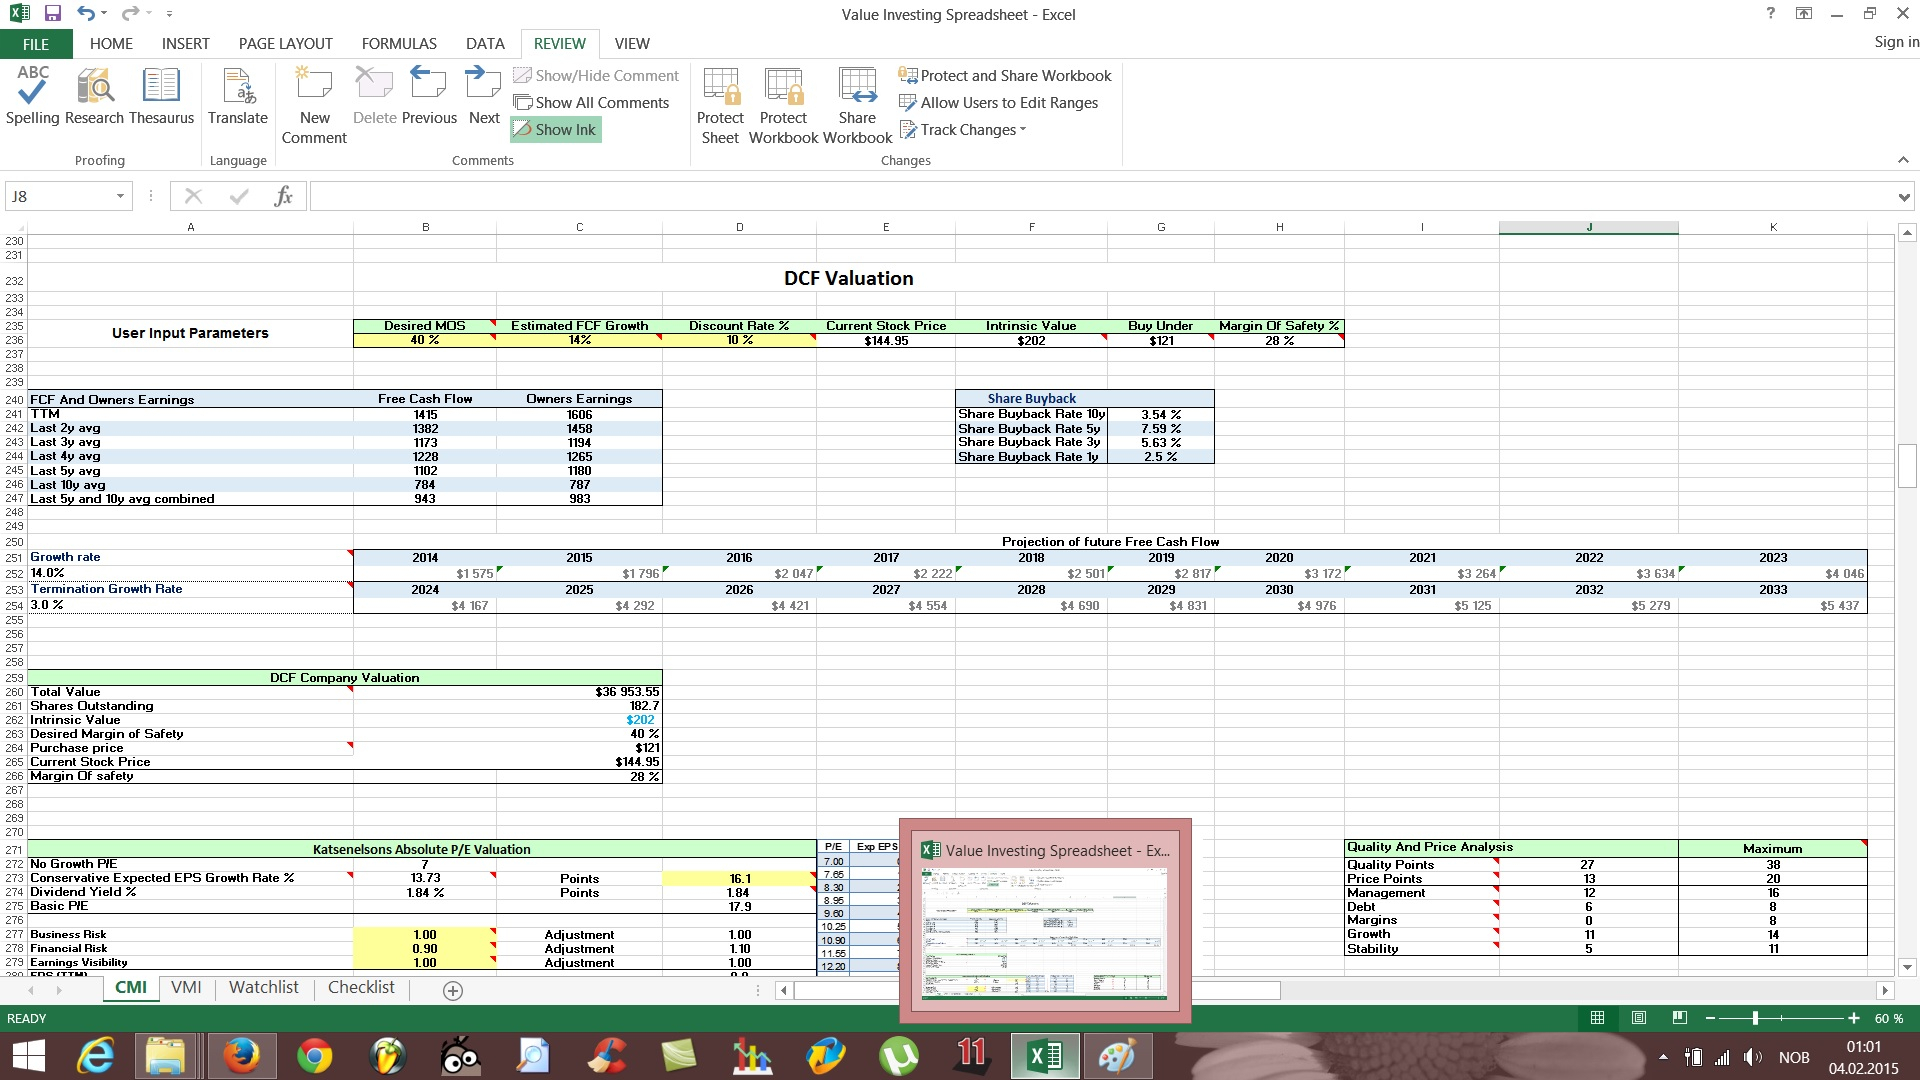Viewport: 1920px width, 1080px height.
Task: Run the Spelling check
Action: tap(32, 97)
